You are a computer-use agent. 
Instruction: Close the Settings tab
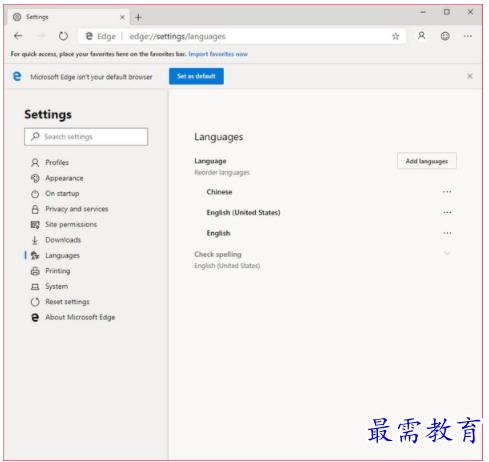coord(122,17)
